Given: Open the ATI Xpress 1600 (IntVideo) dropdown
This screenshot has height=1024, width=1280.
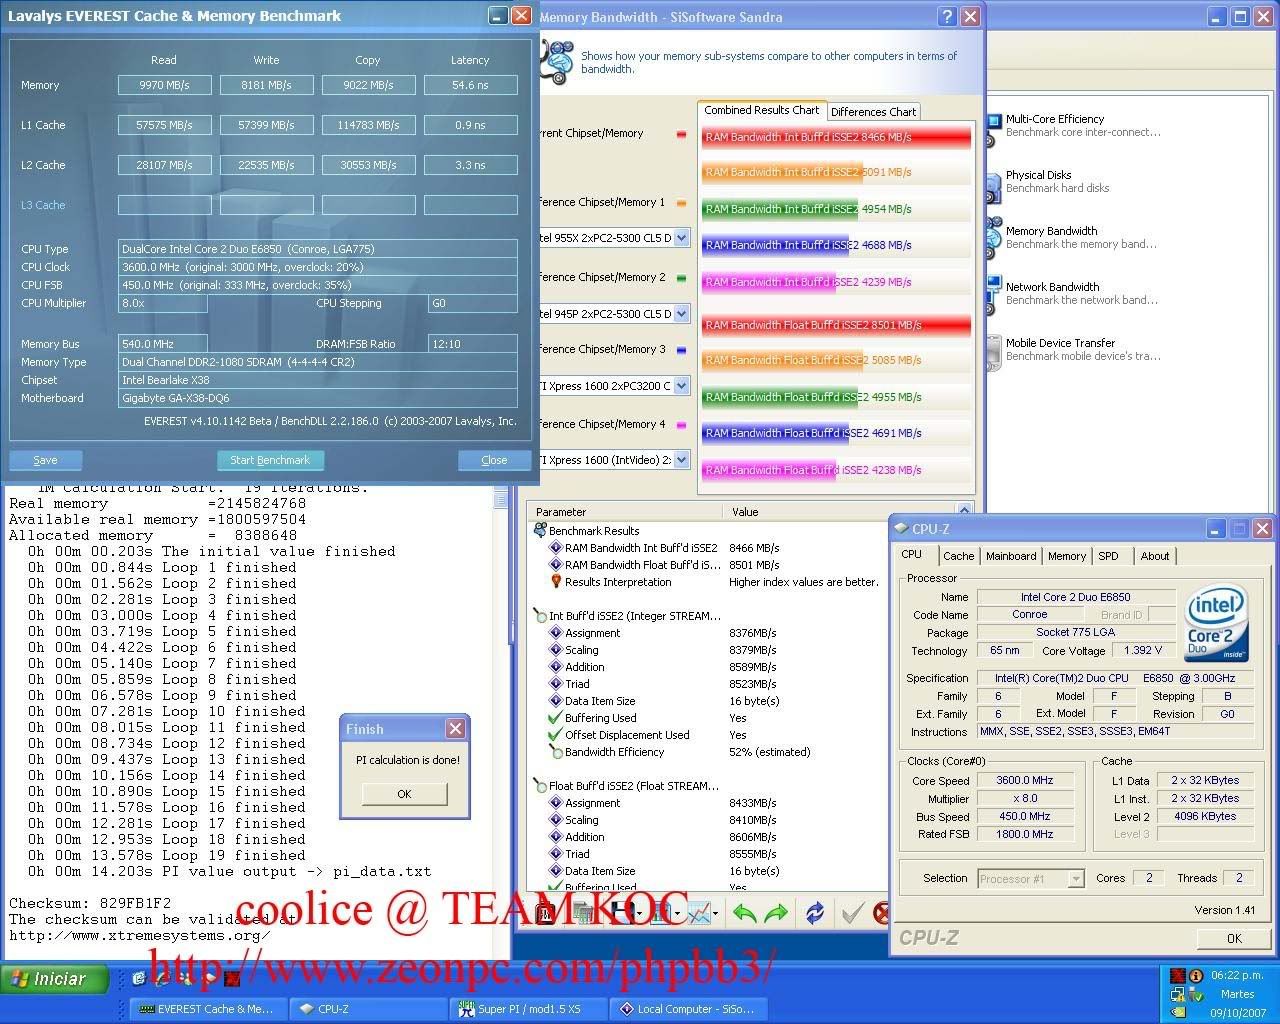Looking at the screenshot, I should tap(681, 460).
